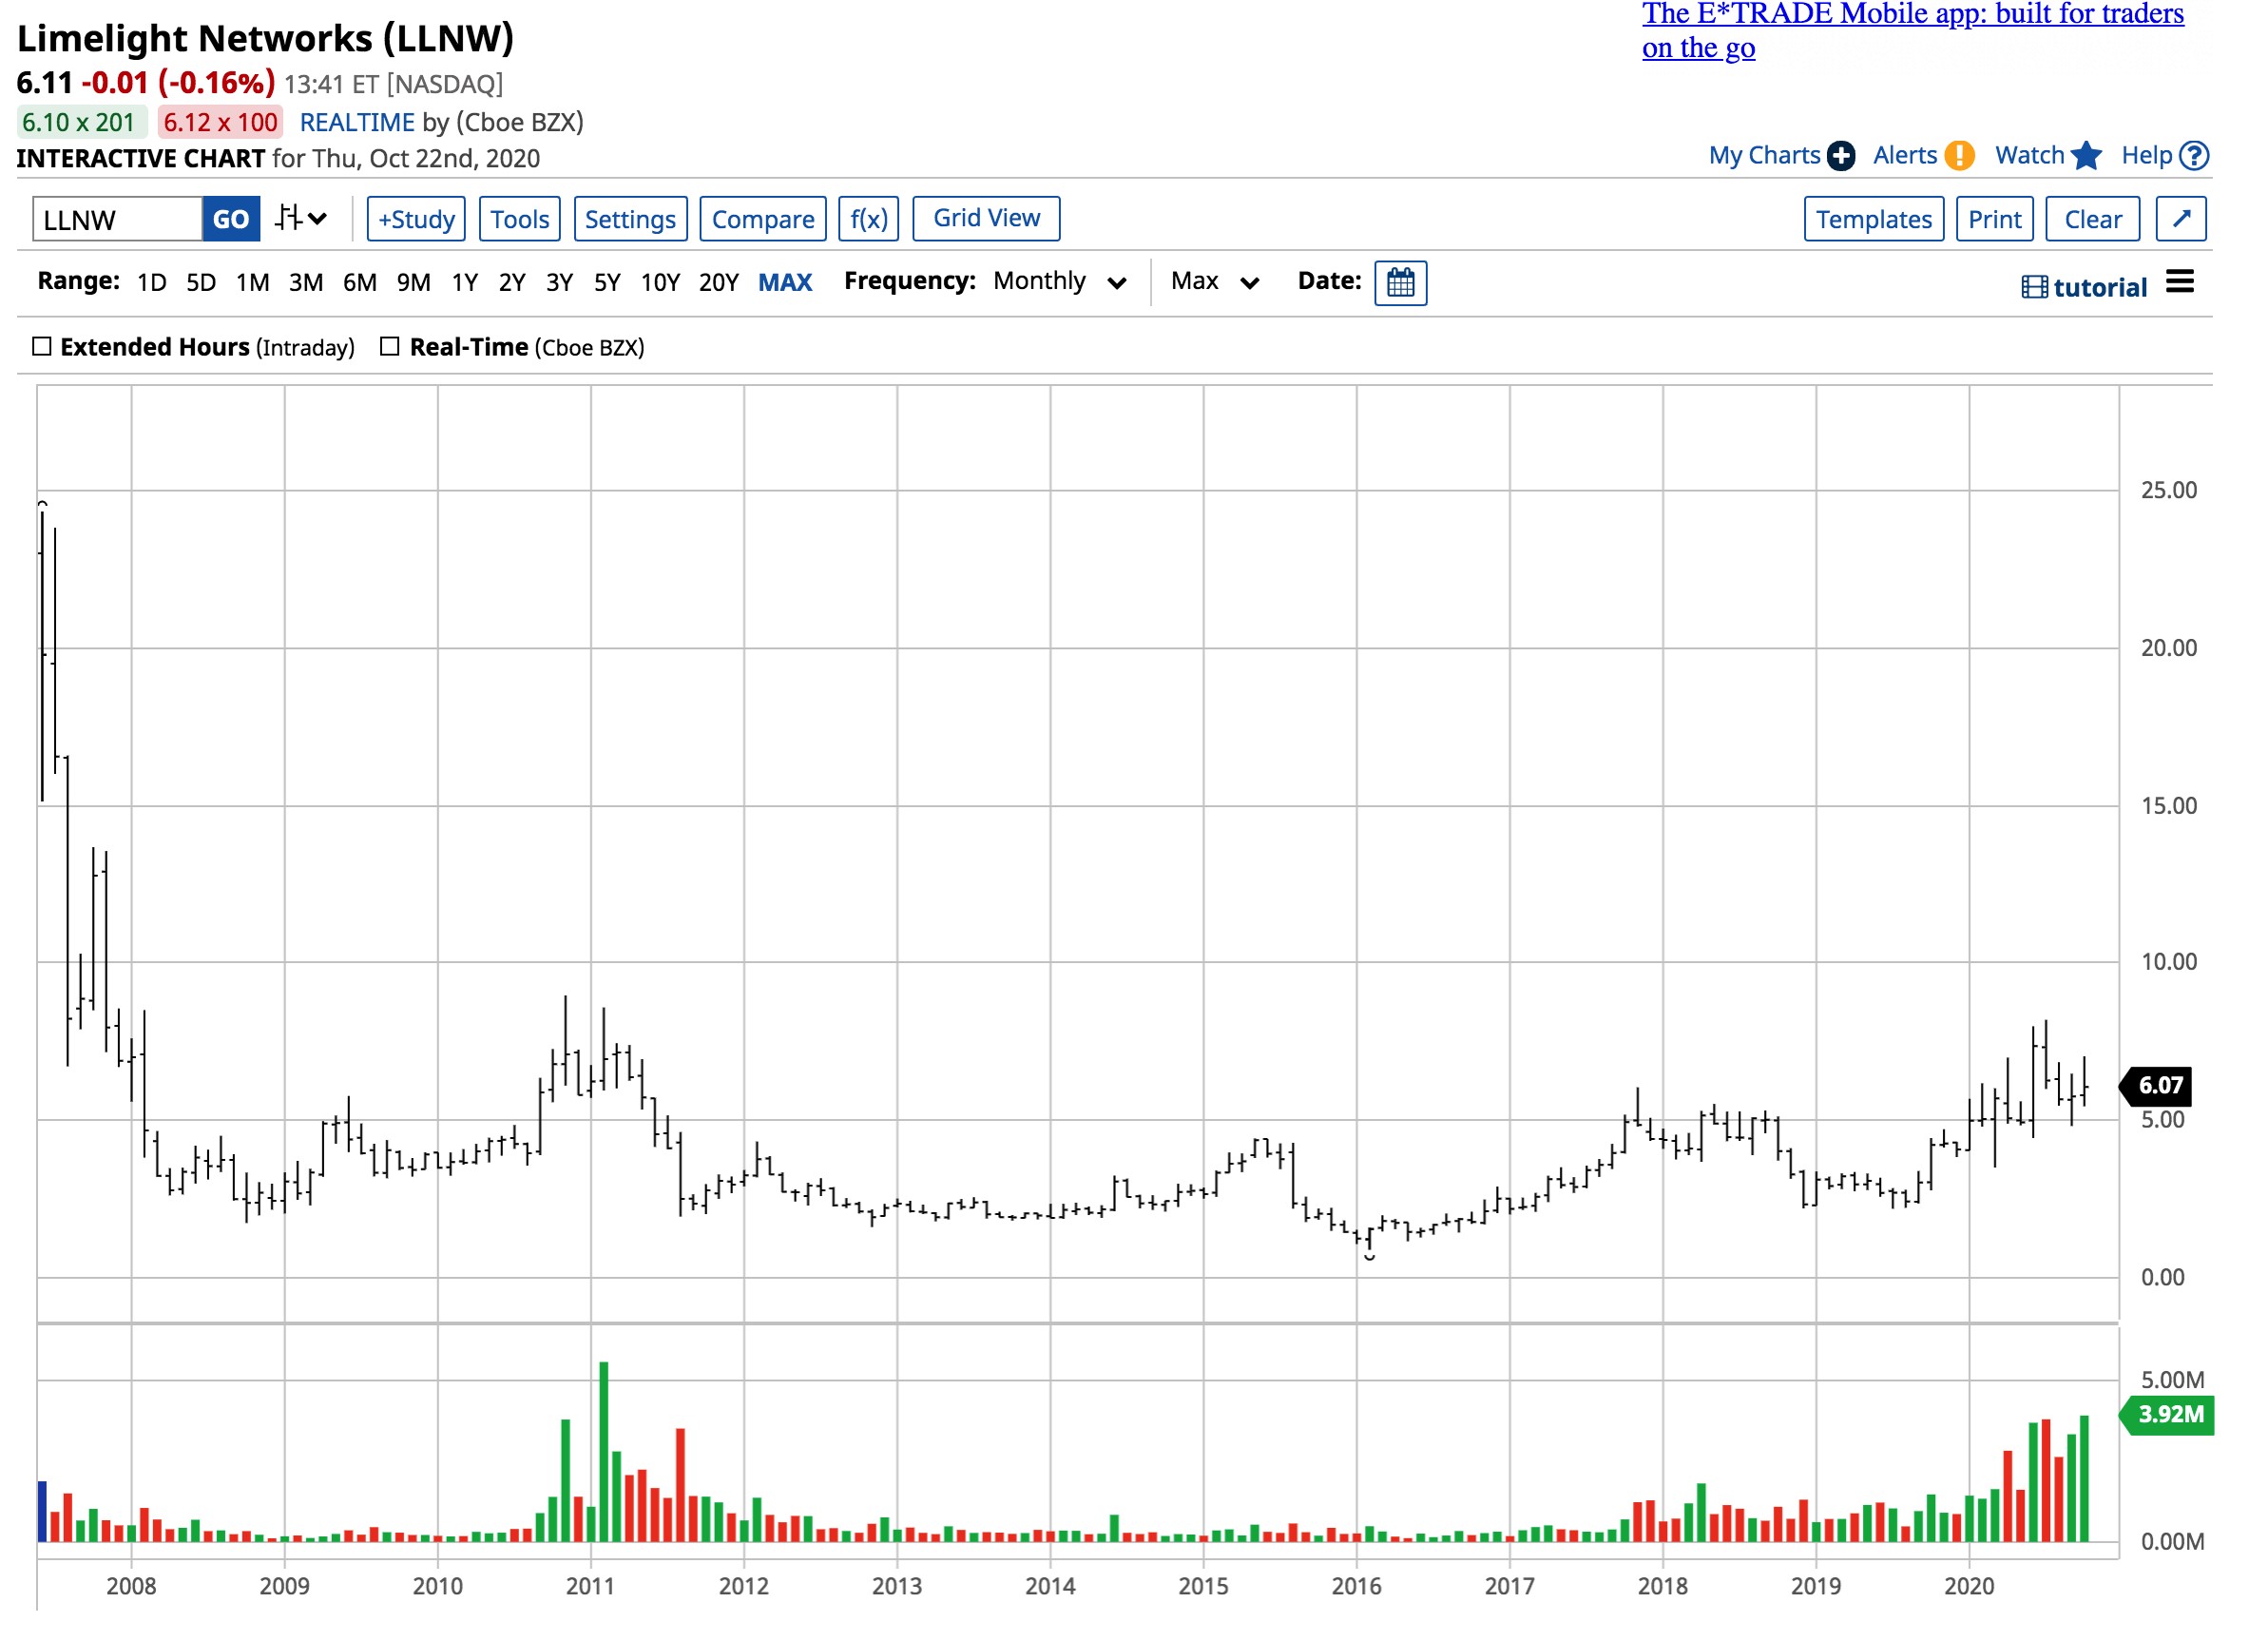Open the Templates button
This screenshot has width=2268, height=1641.
(x=1874, y=219)
